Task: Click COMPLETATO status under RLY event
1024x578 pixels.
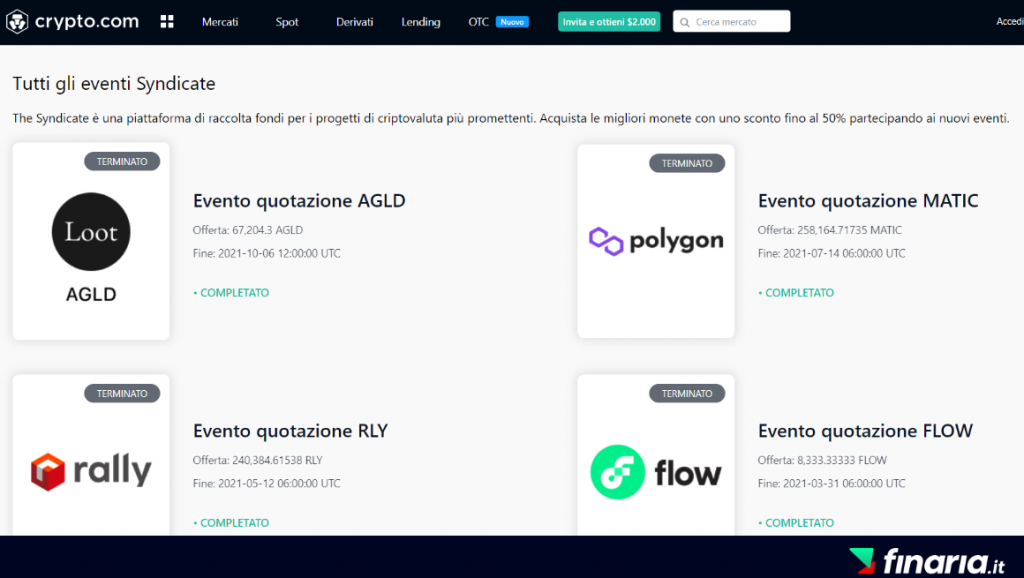Action: 231,522
